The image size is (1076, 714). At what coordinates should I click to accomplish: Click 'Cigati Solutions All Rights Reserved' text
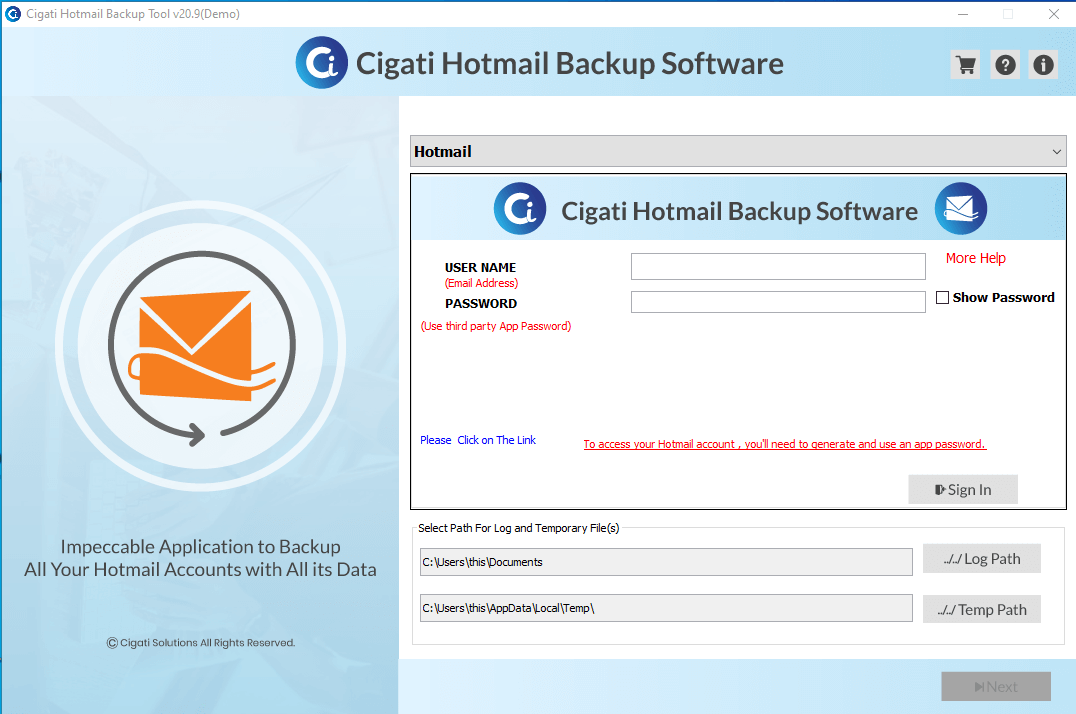[200, 643]
